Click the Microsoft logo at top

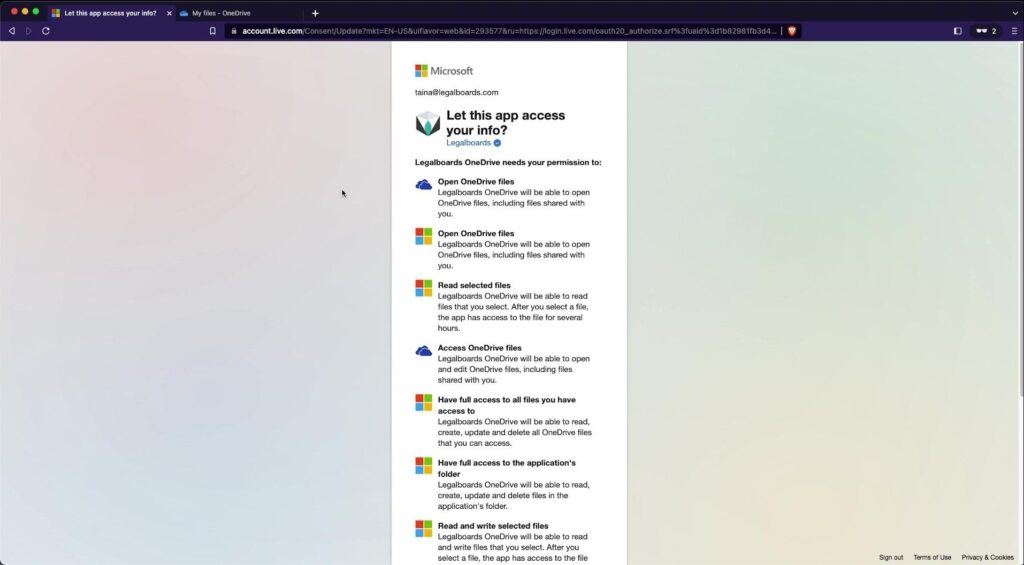pos(444,71)
